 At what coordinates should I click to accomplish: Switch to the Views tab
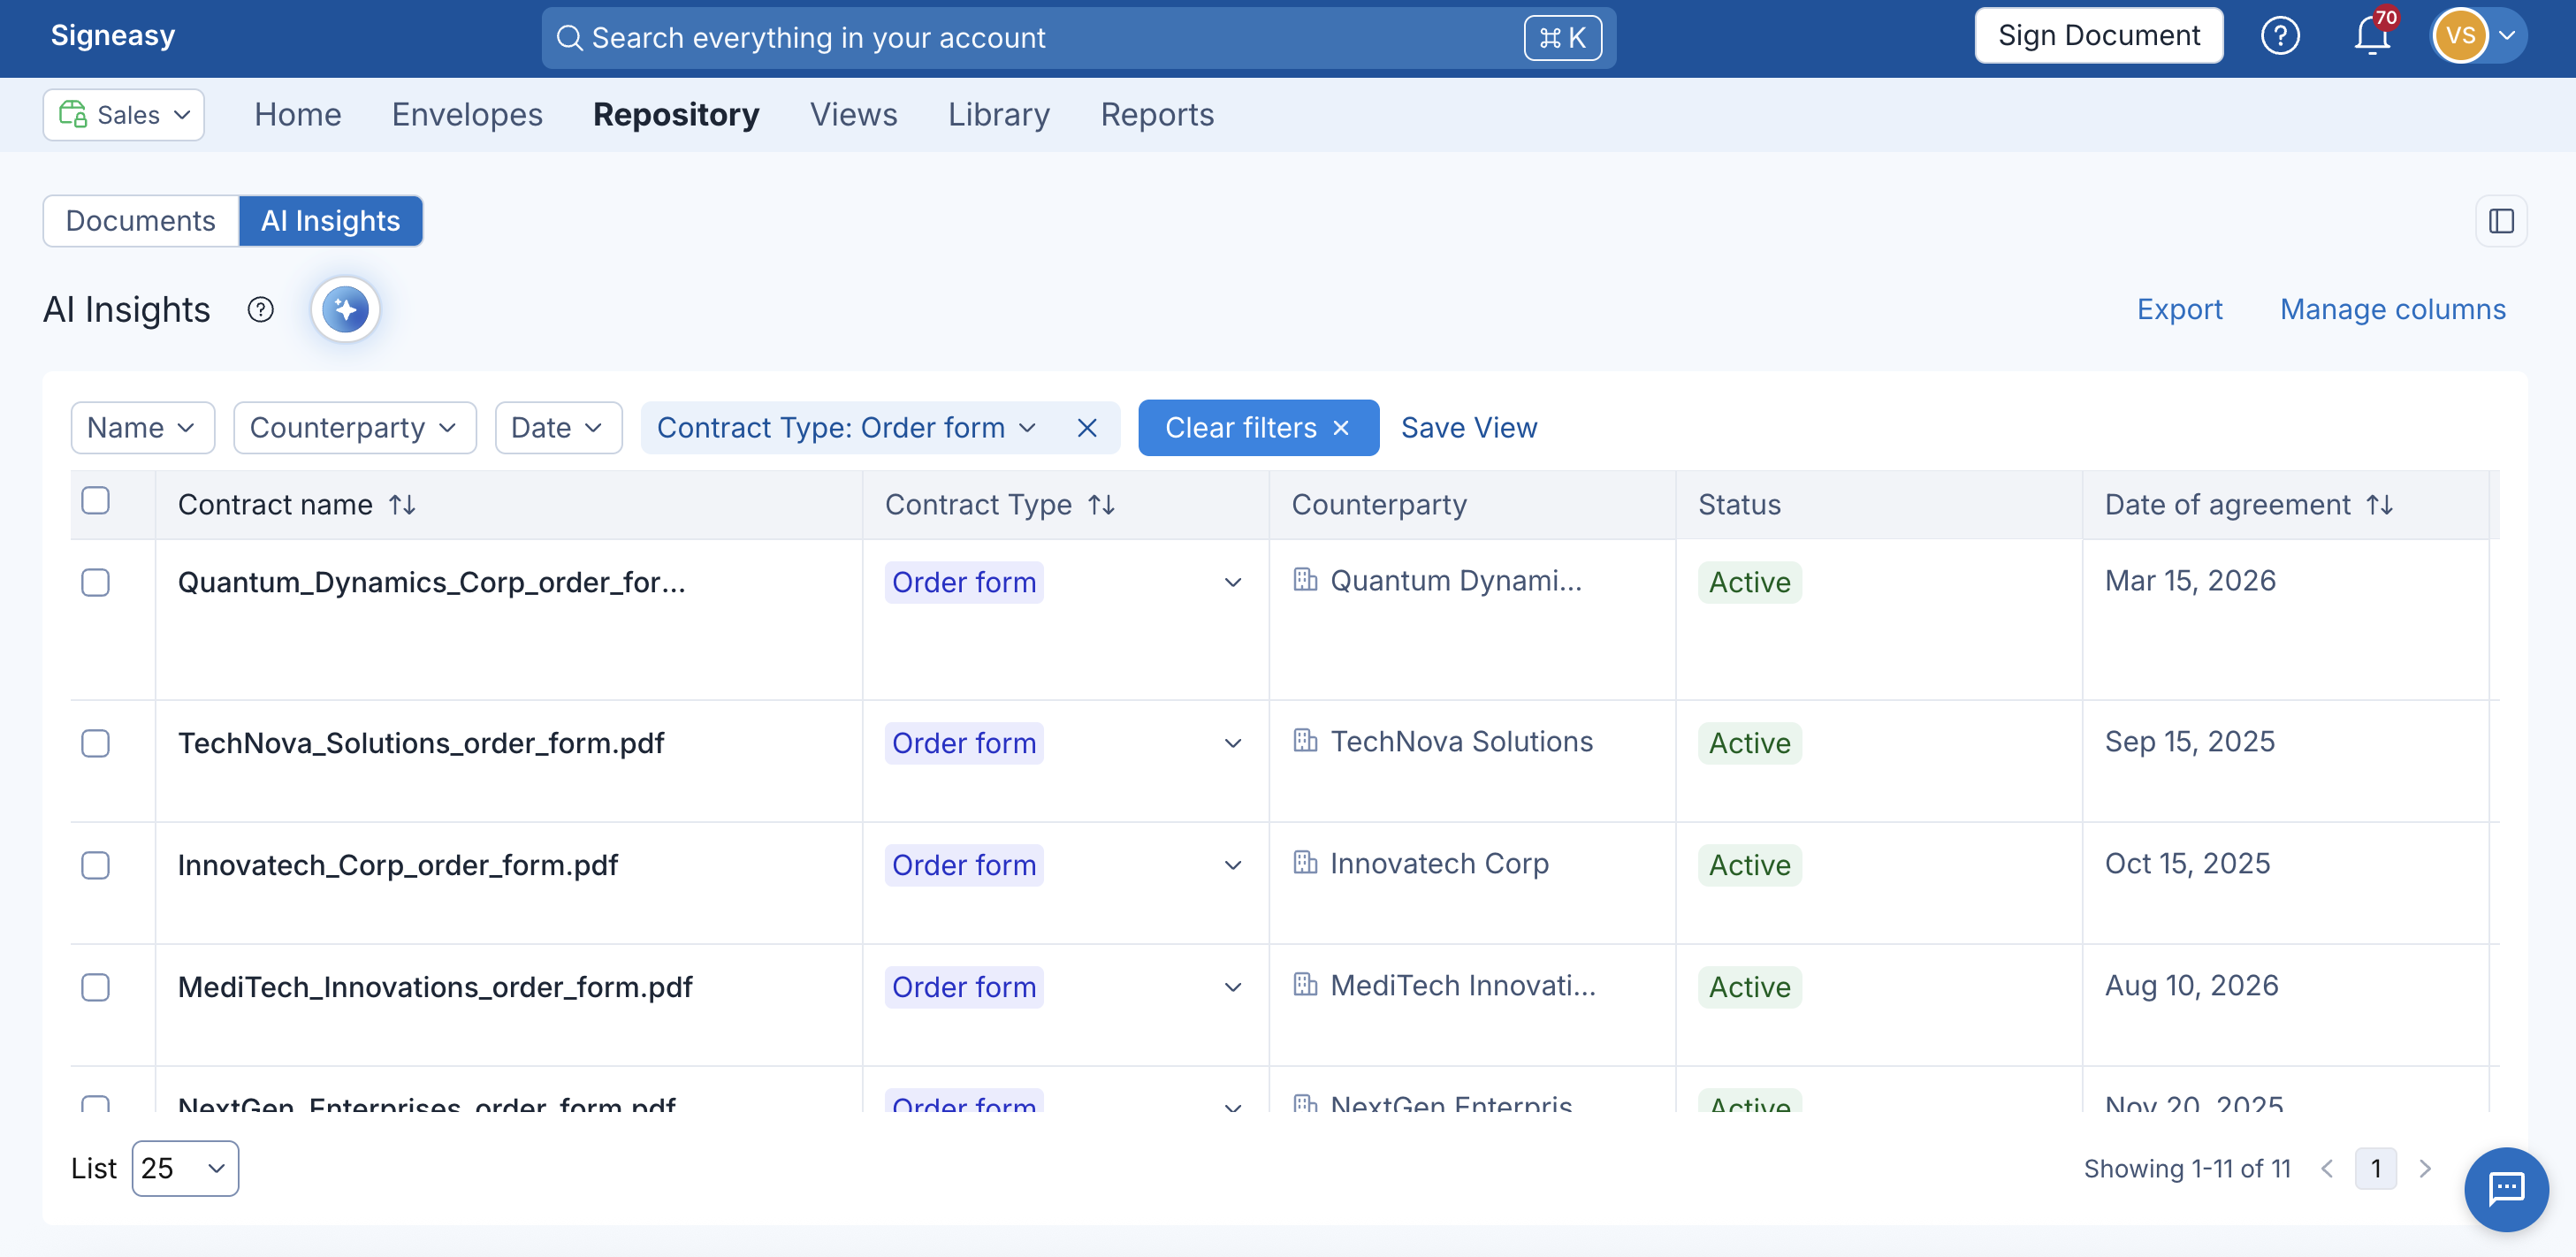(854, 115)
